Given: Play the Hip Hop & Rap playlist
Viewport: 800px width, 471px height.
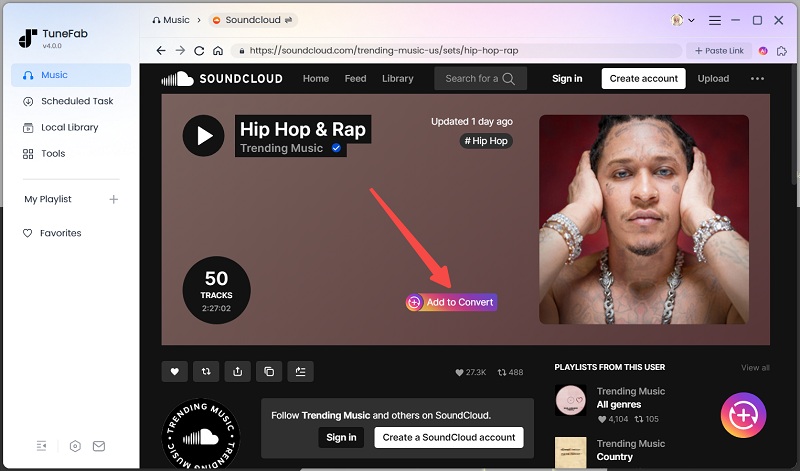Looking at the screenshot, I should coord(203,136).
